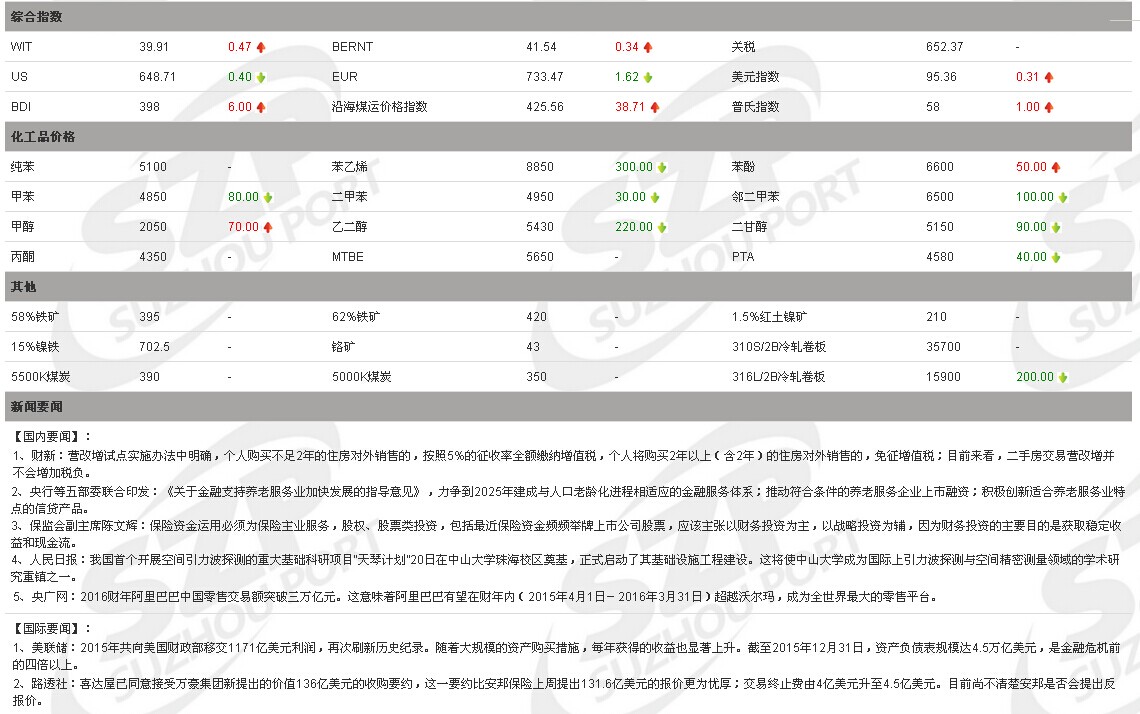Click the red up arrow beside WIT's 0.47

[x=261, y=47]
